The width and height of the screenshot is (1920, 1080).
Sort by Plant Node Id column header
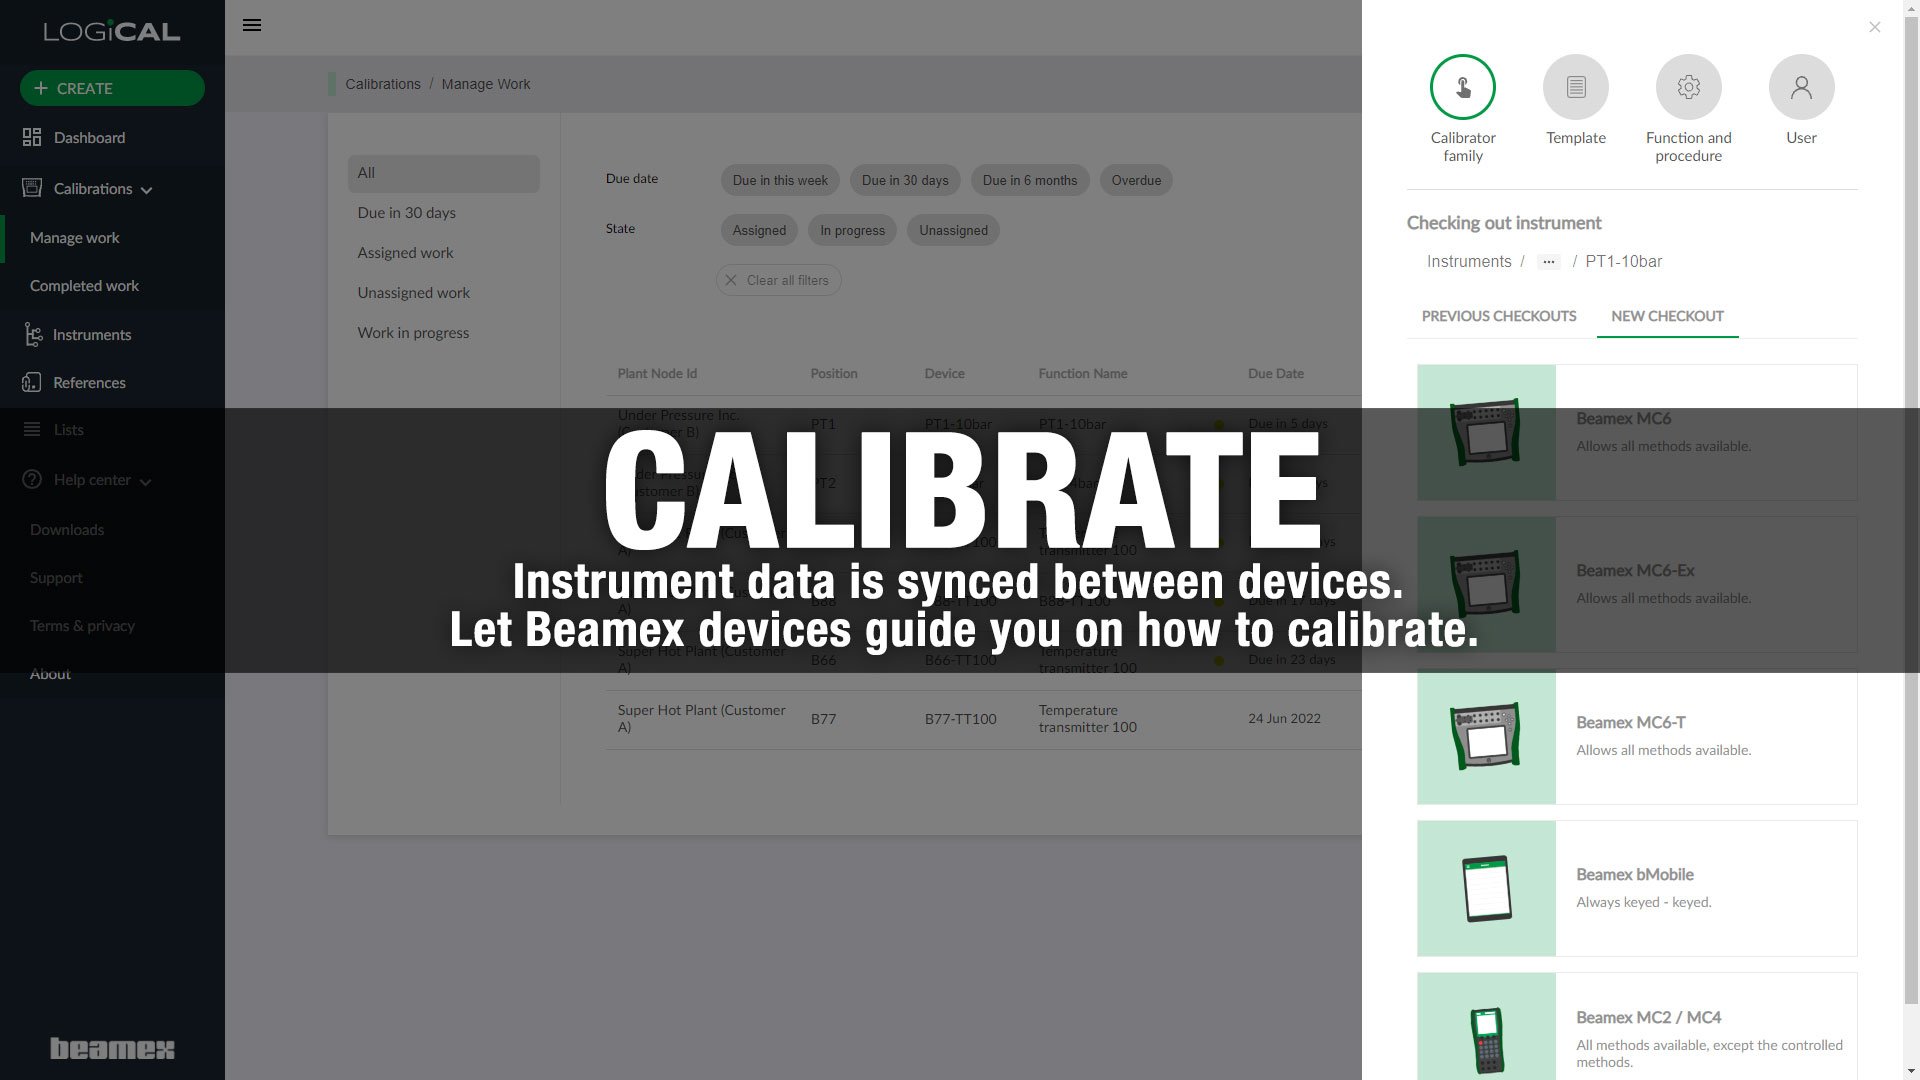657,373
